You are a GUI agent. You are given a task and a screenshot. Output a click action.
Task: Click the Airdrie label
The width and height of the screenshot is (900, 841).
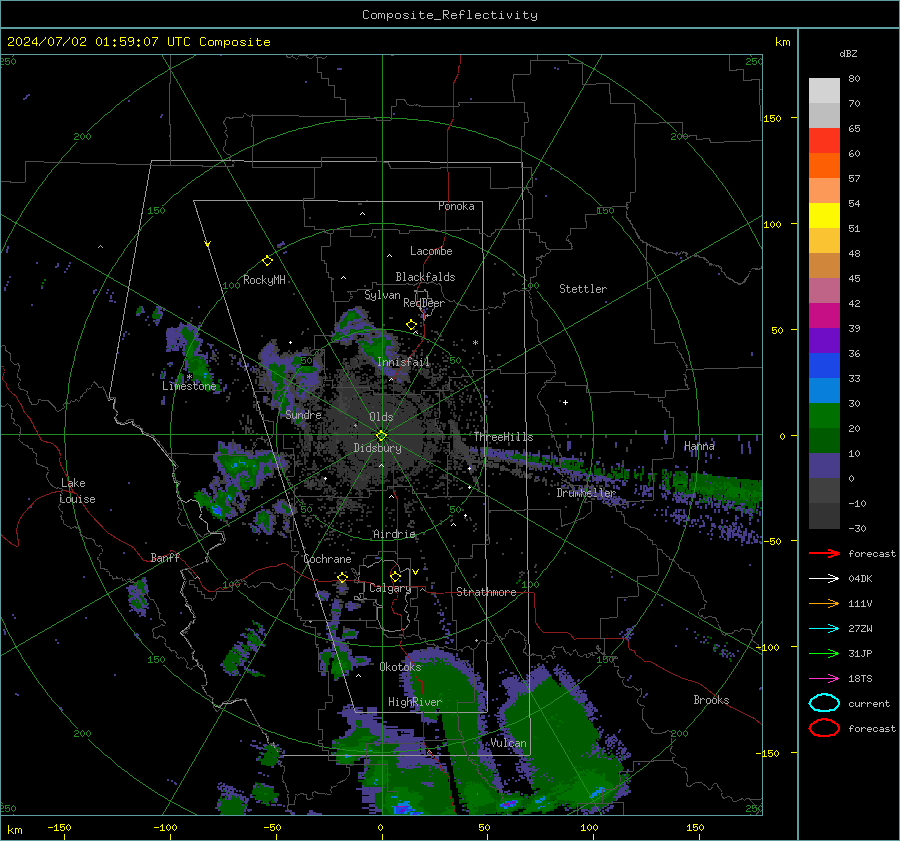pos(394,534)
